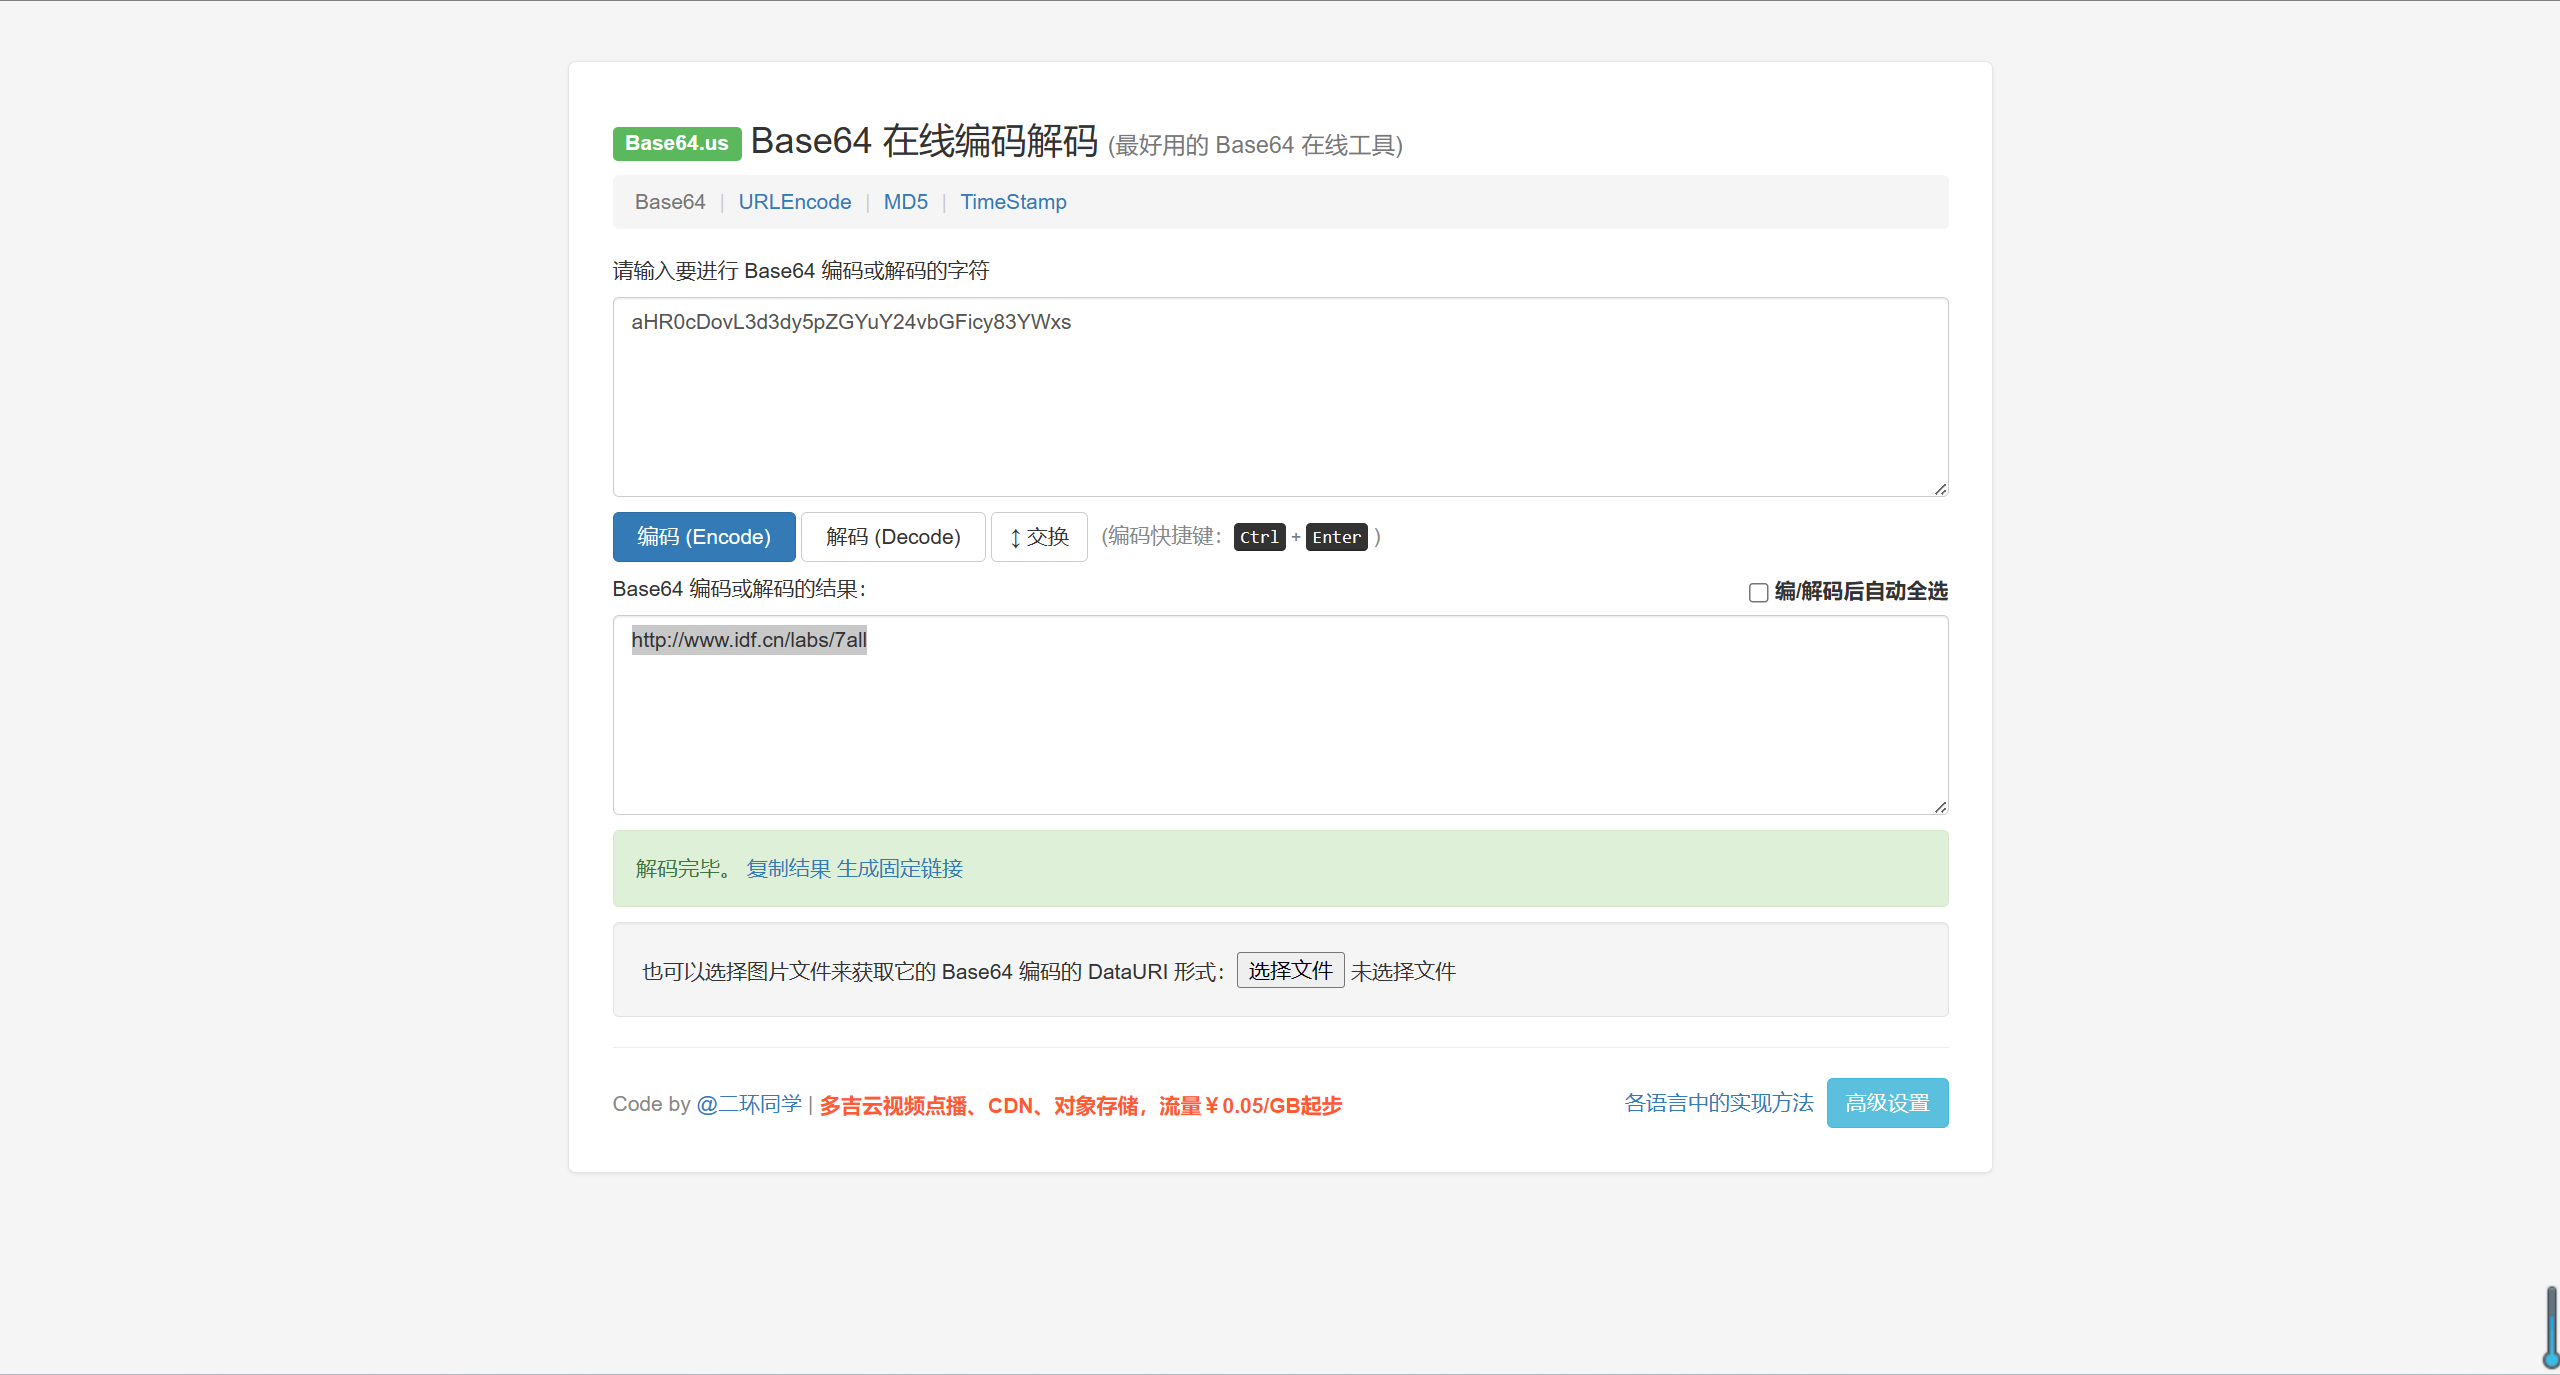
Task: Click the thermometer icon at the bottom right
Action: coord(2550,1328)
